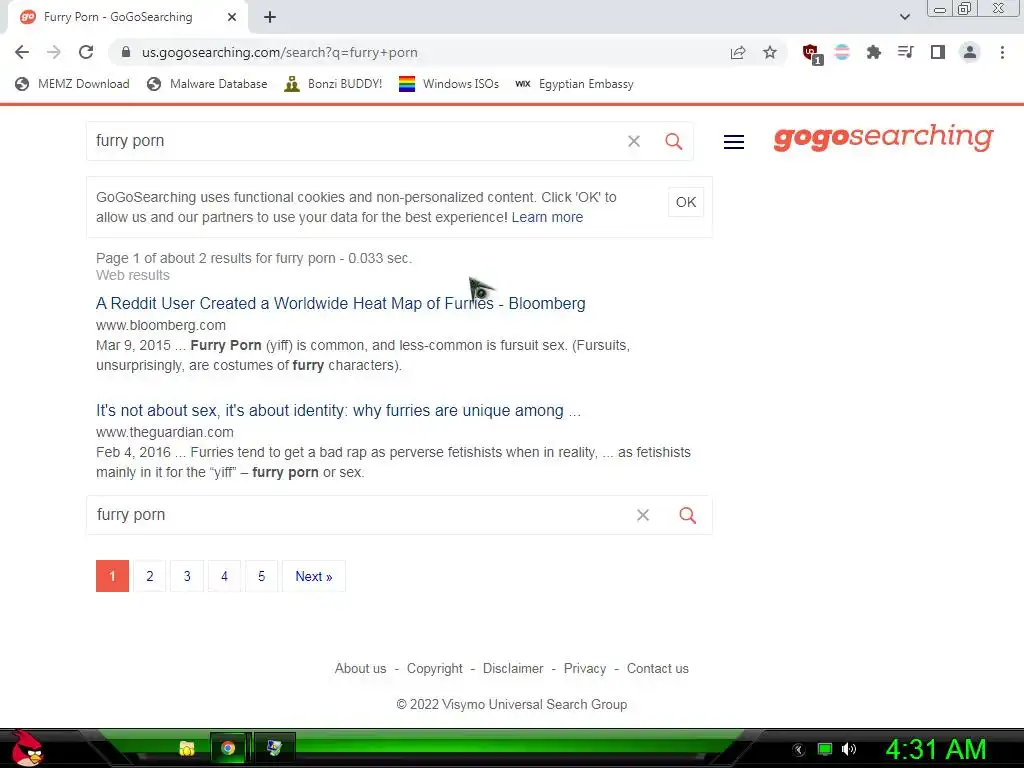Image resolution: width=1024 pixels, height=768 pixels.
Task: Open the Egyptian Embassy bookmark
Action: coord(574,84)
